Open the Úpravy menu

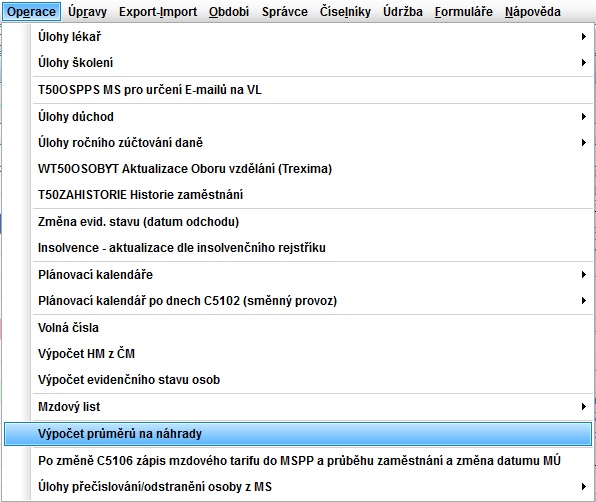coord(87,12)
